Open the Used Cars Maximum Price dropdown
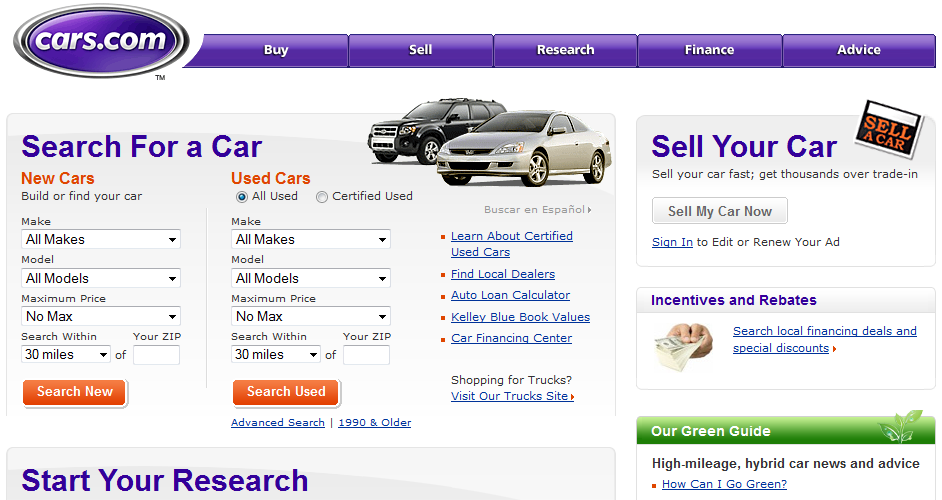 click(x=311, y=316)
